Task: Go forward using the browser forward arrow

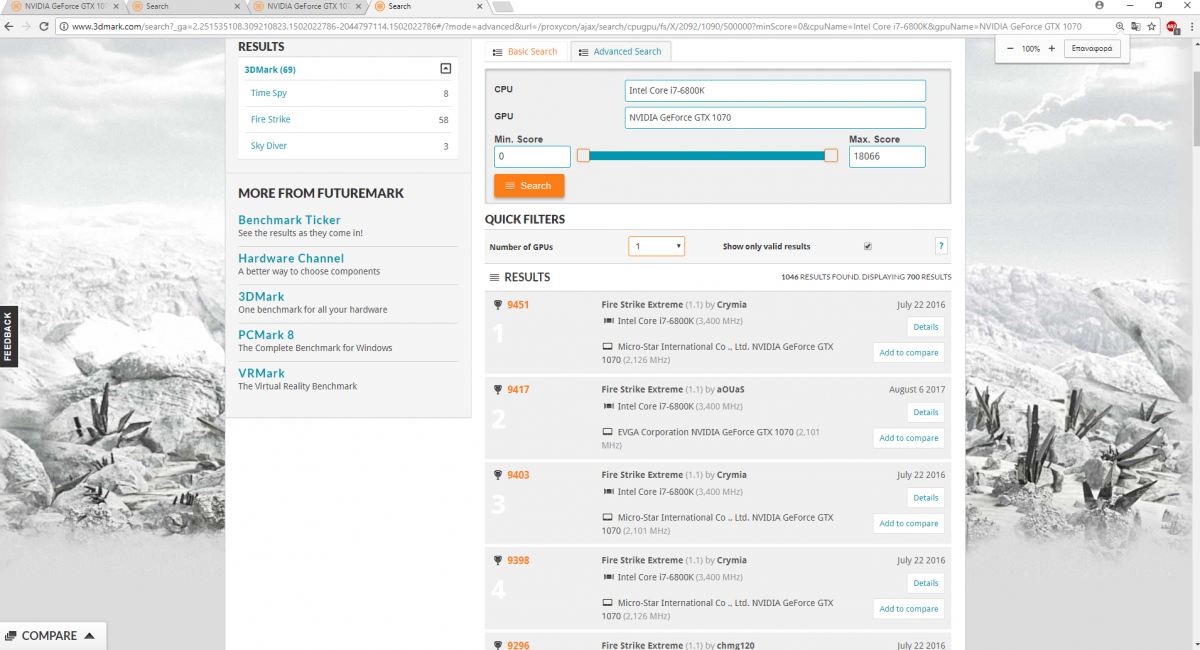Action: point(27,25)
